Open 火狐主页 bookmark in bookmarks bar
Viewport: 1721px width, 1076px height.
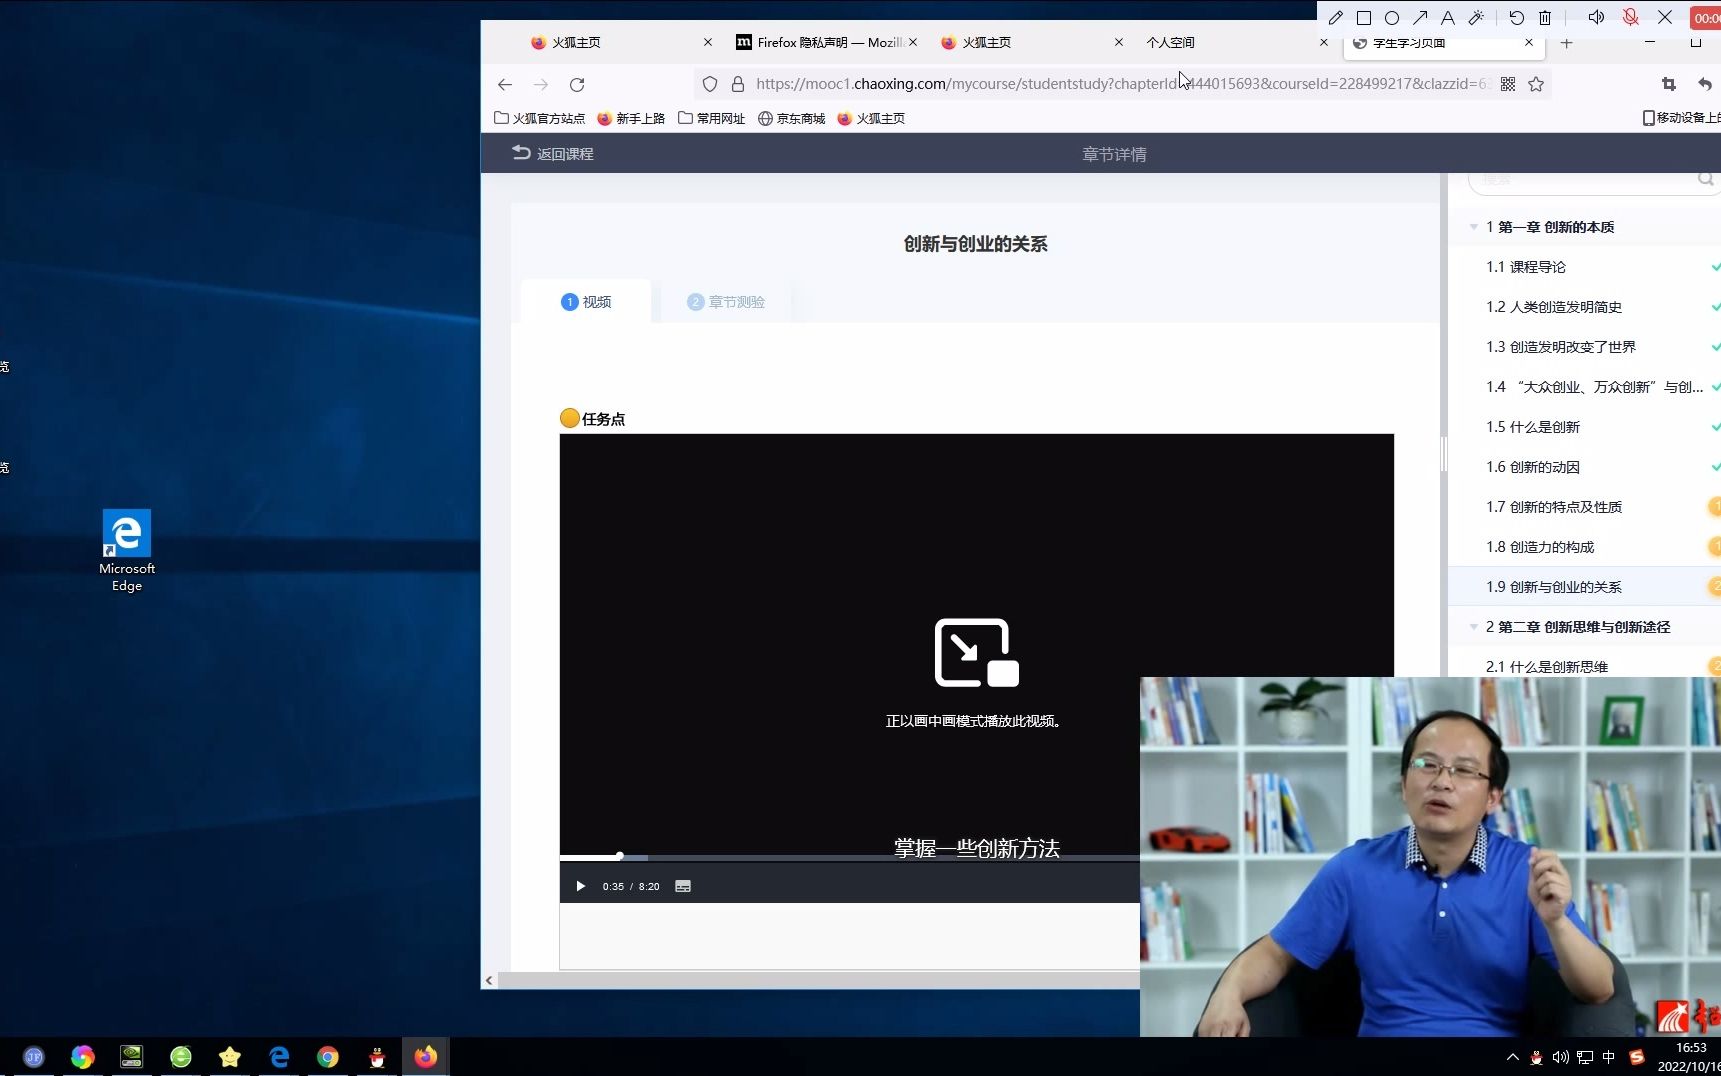pyautogui.click(x=871, y=118)
